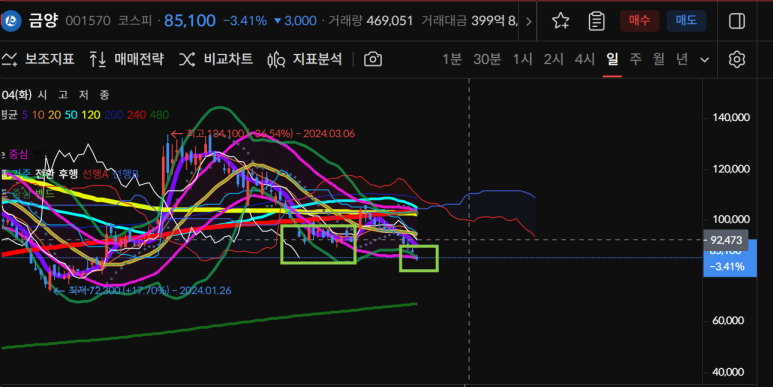773x387 pixels.
Task: Click the 최저 72,300 low marker label
Action: coord(142,290)
